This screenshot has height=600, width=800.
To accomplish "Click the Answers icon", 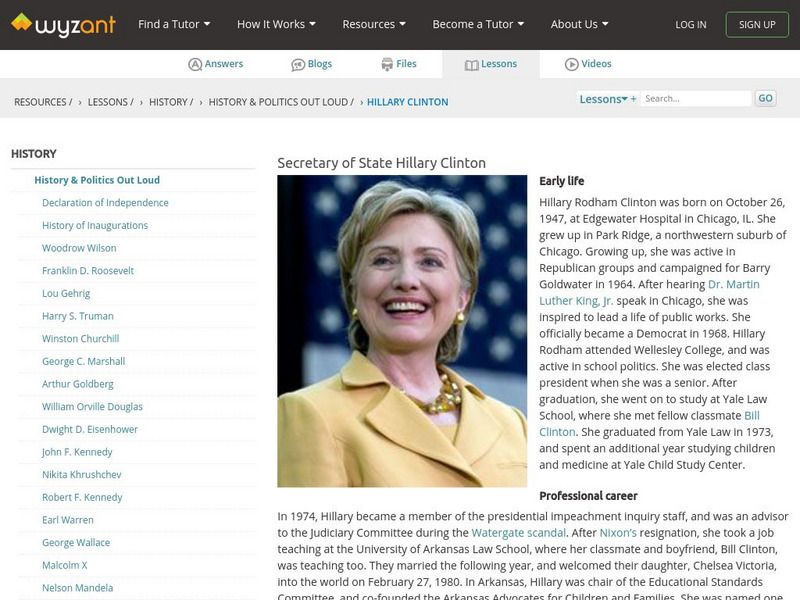I will (x=195, y=64).
